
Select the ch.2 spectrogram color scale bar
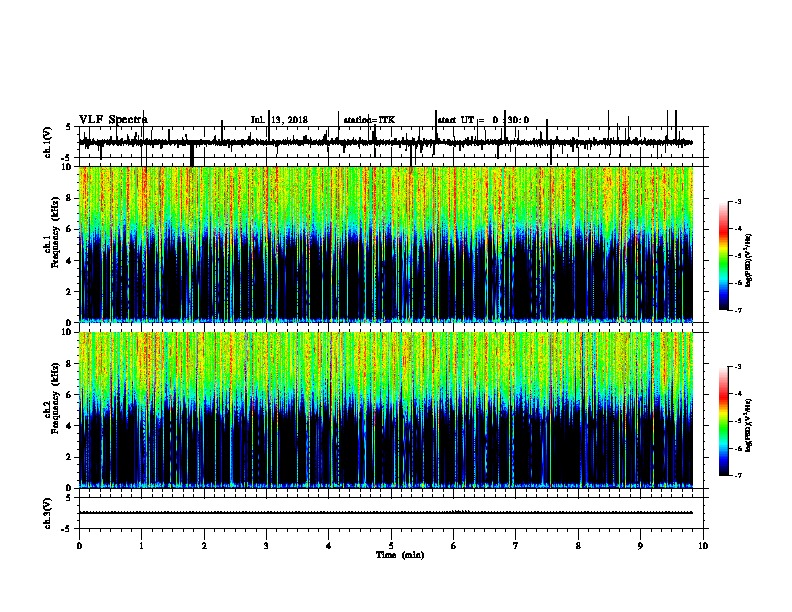point(724,421)
